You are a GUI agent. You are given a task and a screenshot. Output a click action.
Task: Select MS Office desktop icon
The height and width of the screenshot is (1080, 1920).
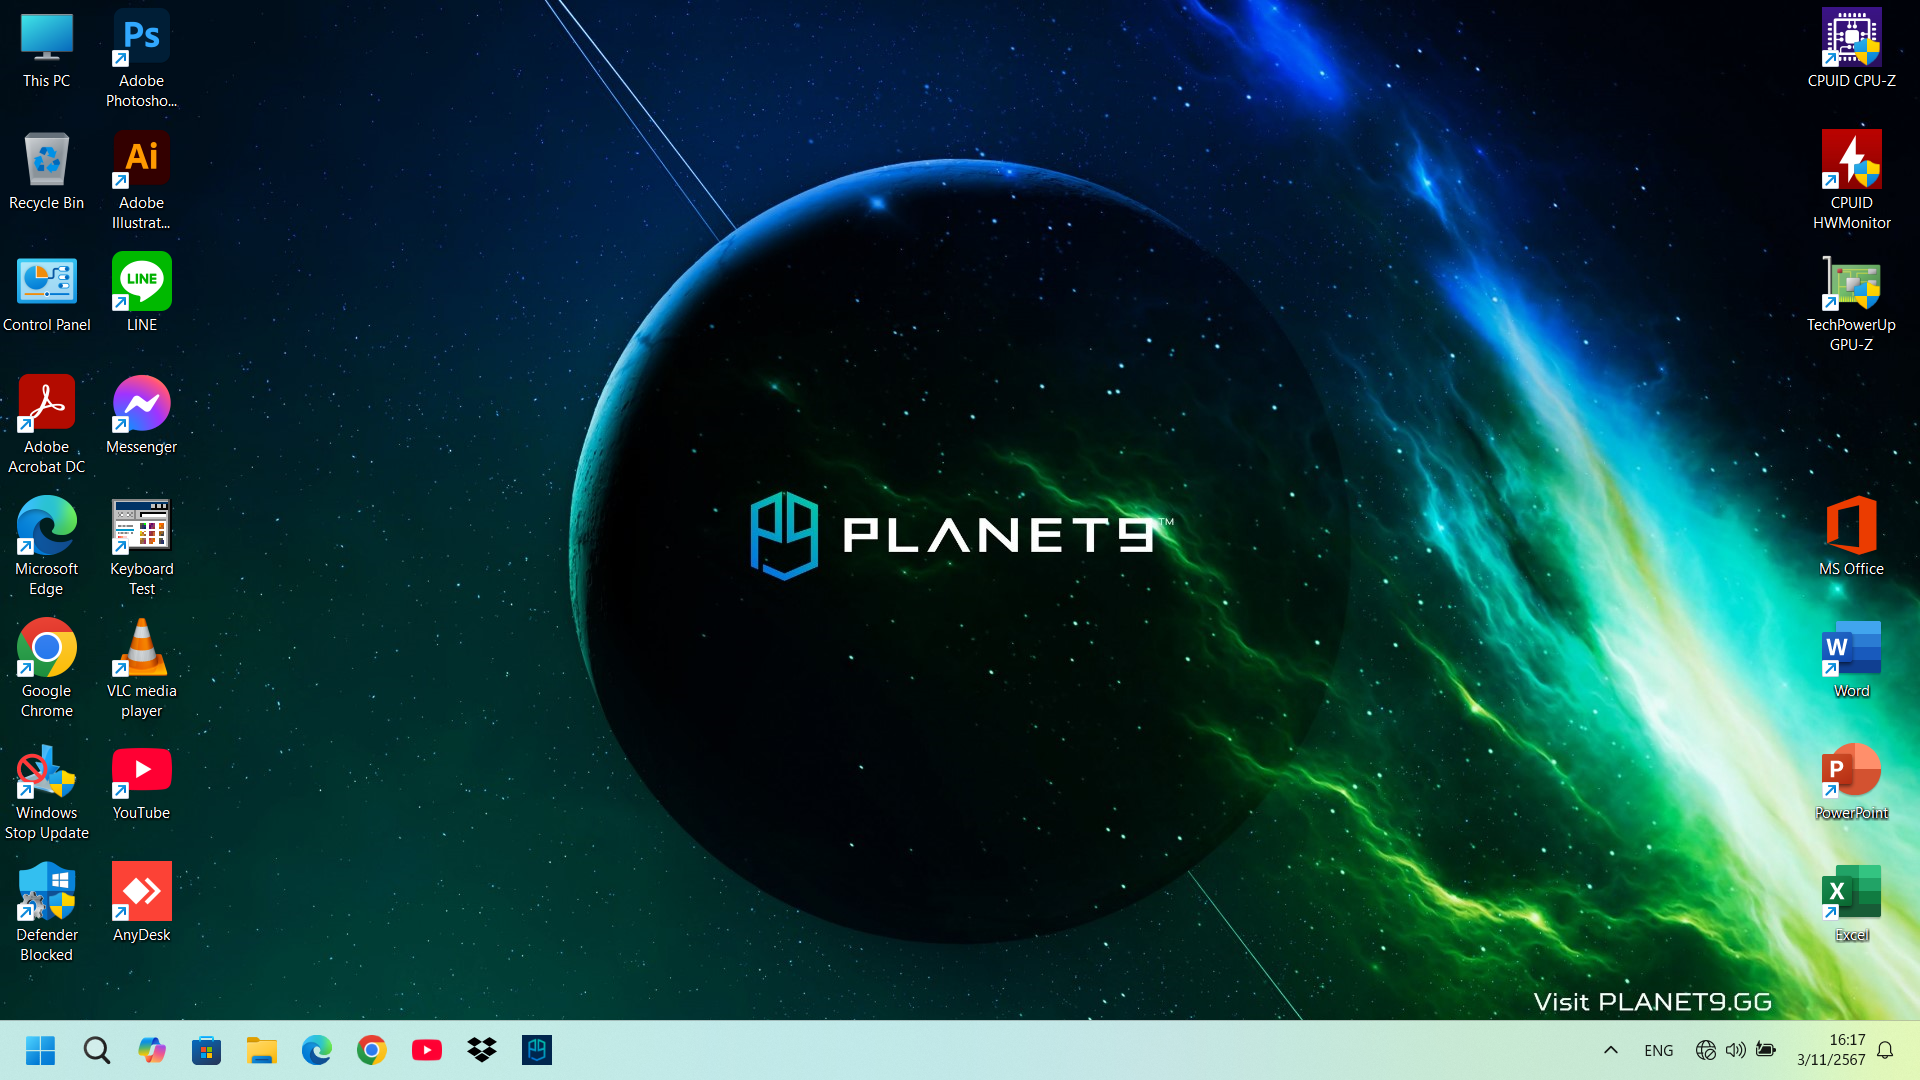[x=1851, y=537]
